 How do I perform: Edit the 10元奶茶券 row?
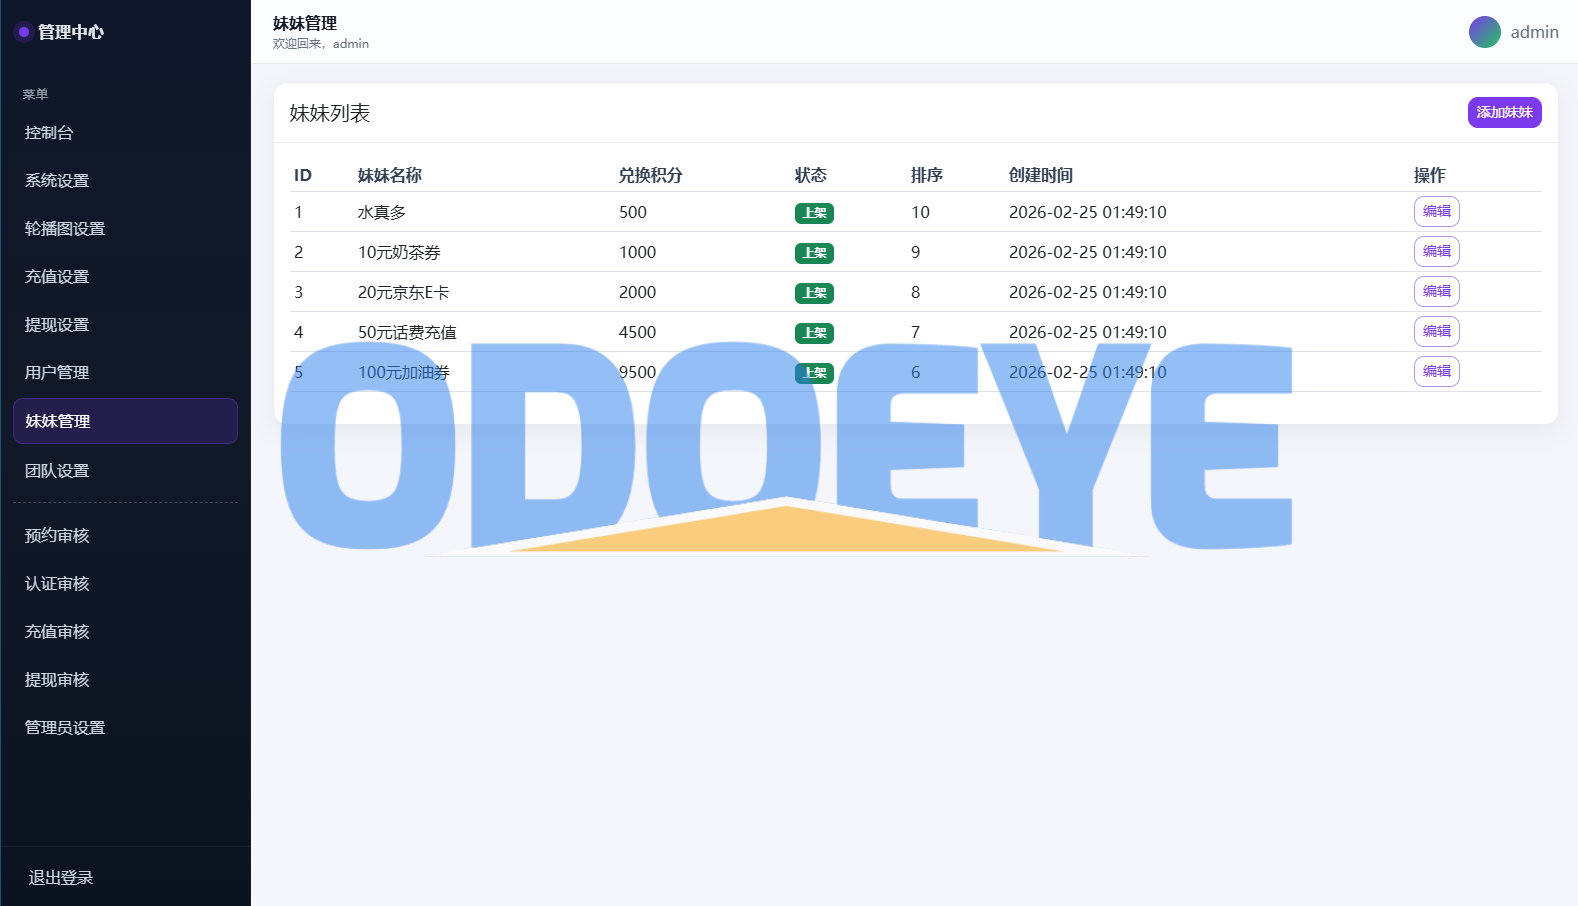click(1436, 251)
